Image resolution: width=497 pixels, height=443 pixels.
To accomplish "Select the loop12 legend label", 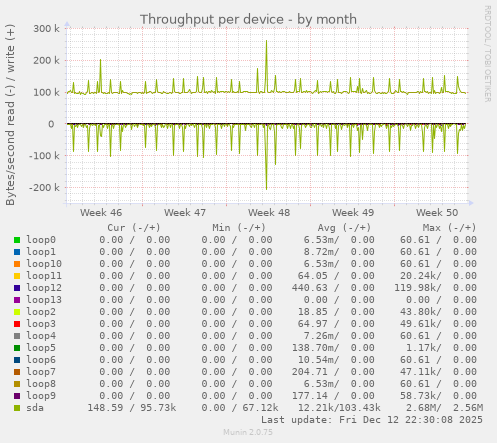I will tap(44, 288).
